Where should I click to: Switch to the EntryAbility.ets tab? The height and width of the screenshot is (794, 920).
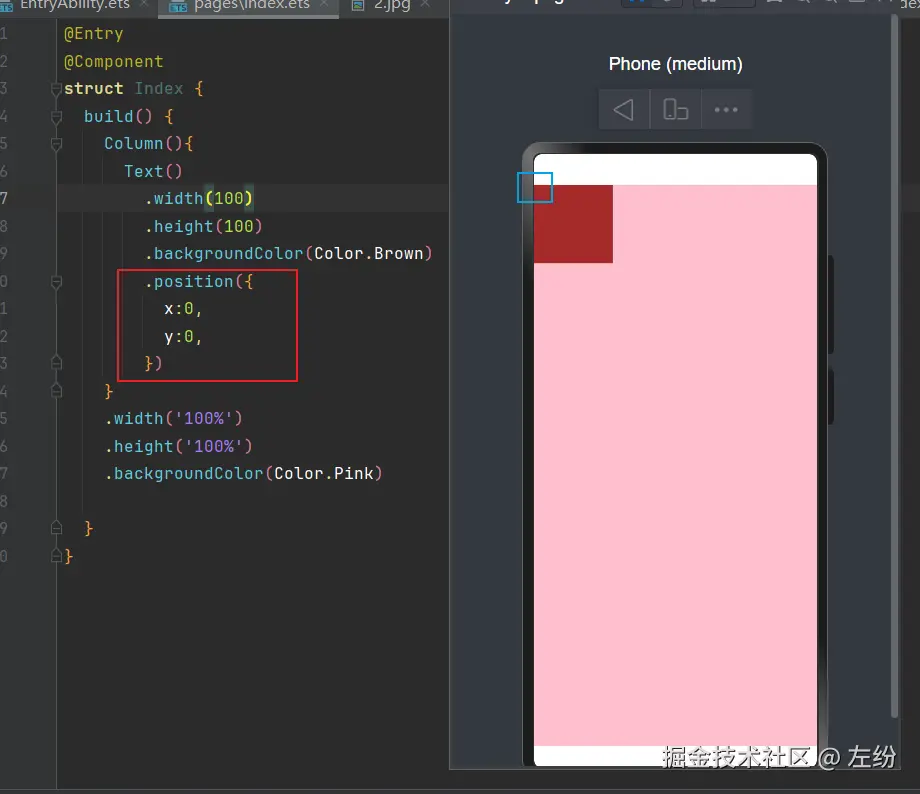tap(75, 6)
